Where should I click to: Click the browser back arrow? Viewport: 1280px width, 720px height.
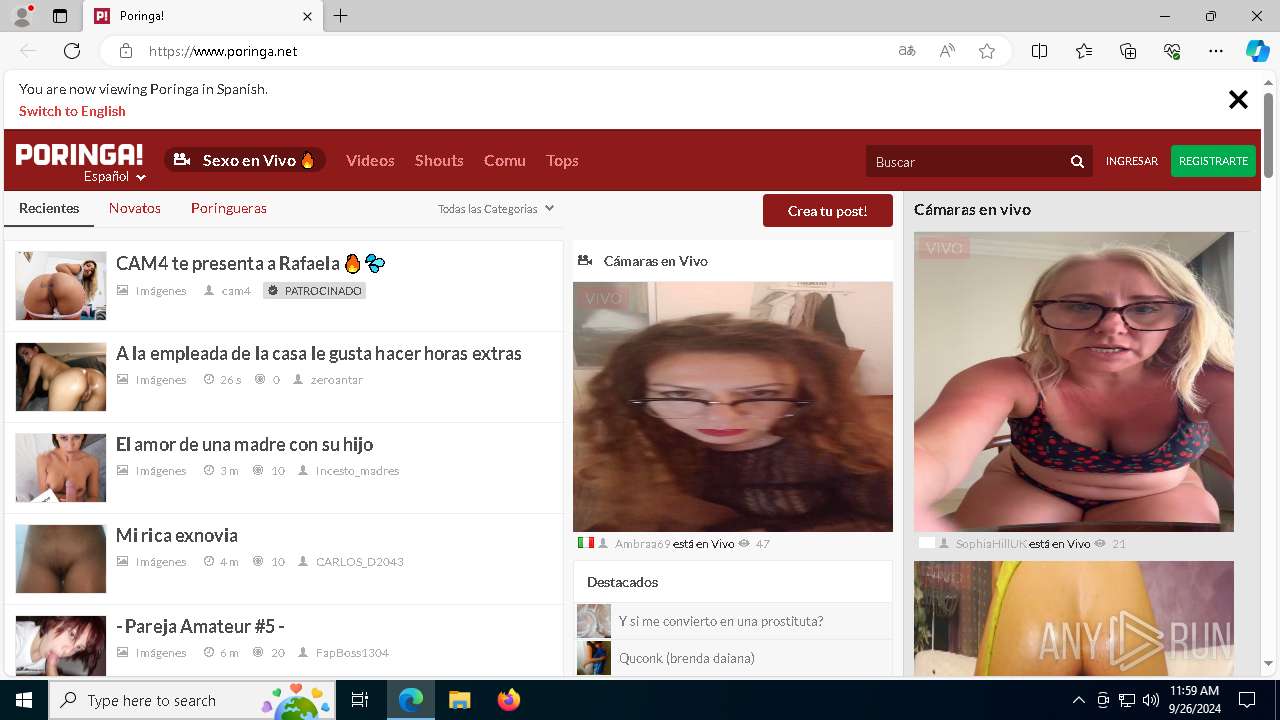point(28,51)
